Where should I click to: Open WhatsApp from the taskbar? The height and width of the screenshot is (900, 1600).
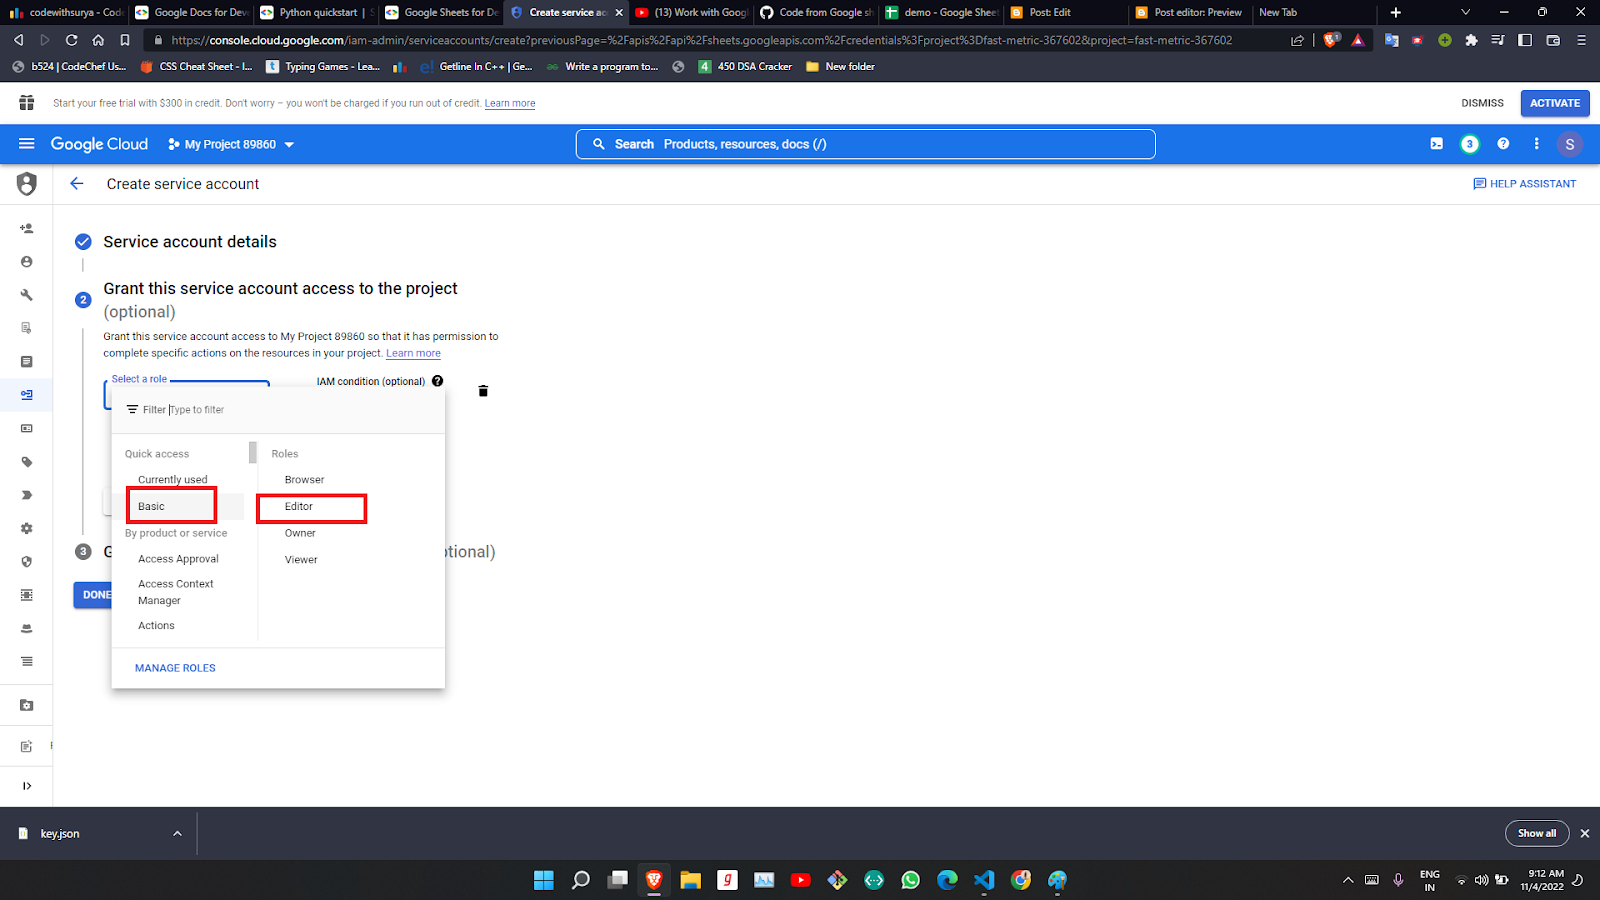911,880
